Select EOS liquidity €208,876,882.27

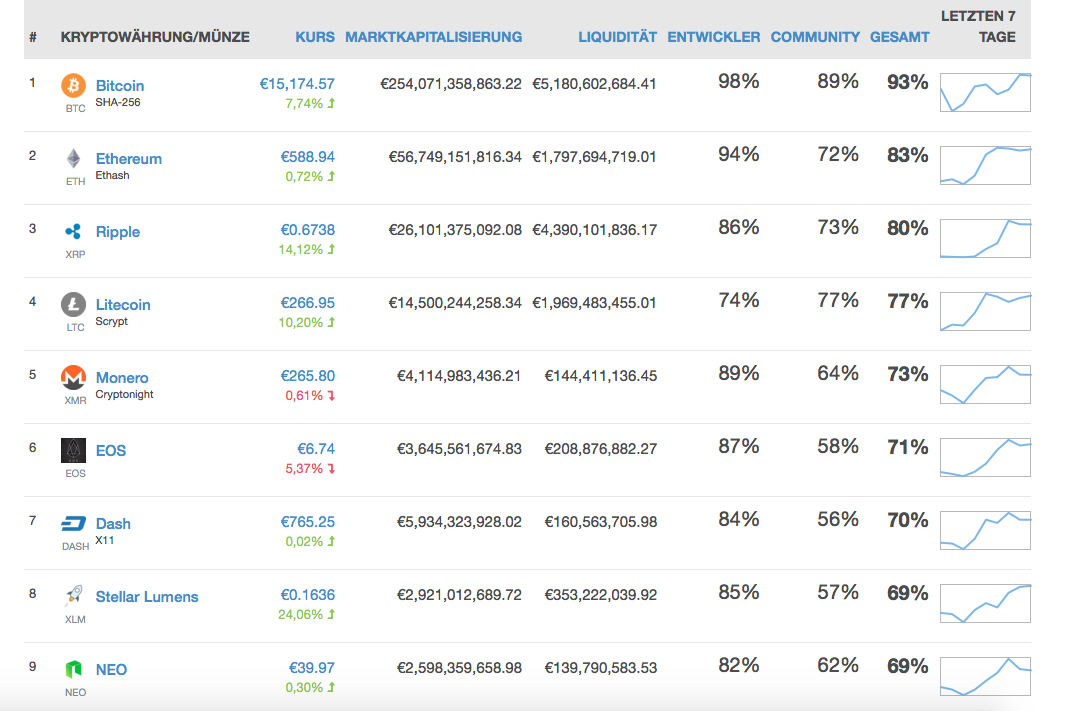(601, 449)
